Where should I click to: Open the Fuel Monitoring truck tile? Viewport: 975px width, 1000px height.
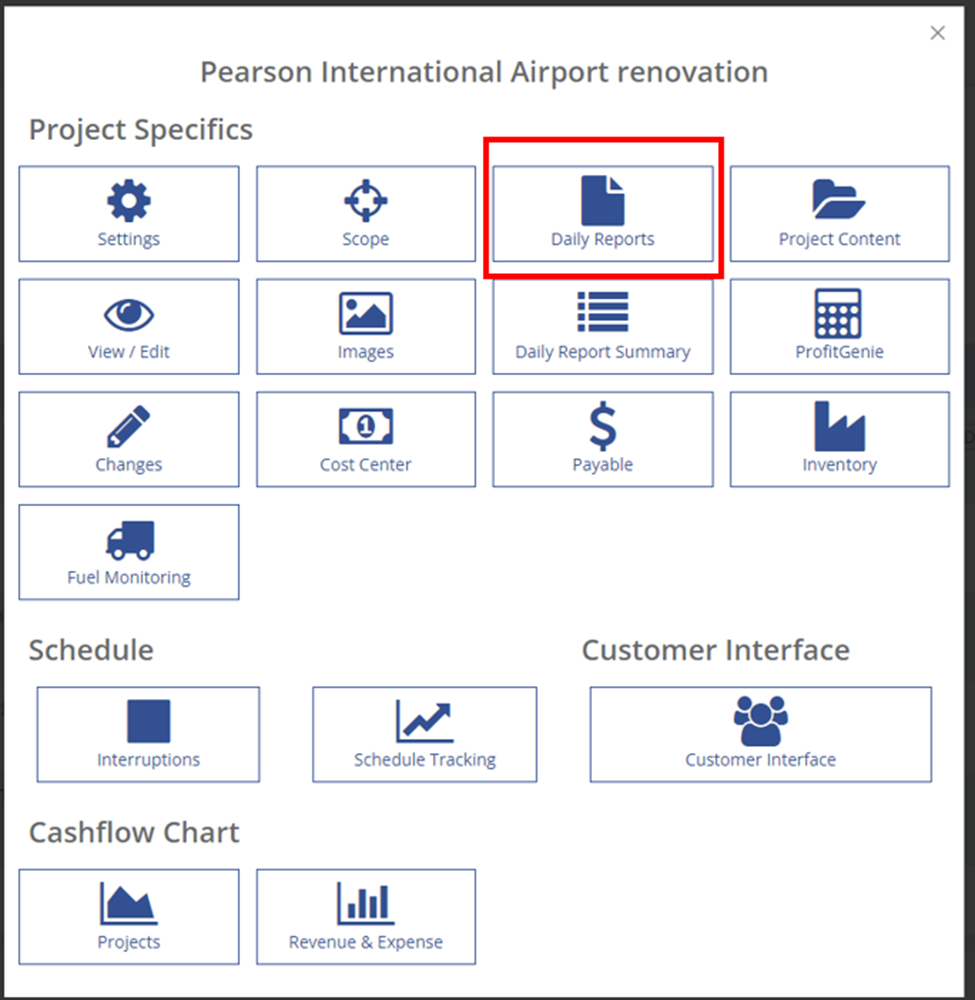coord(129,552)
